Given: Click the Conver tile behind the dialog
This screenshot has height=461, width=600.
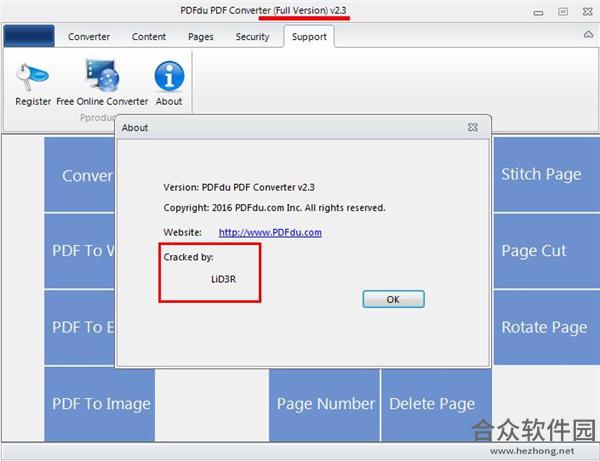Looking at the screenshot, I should coord(80,174).
